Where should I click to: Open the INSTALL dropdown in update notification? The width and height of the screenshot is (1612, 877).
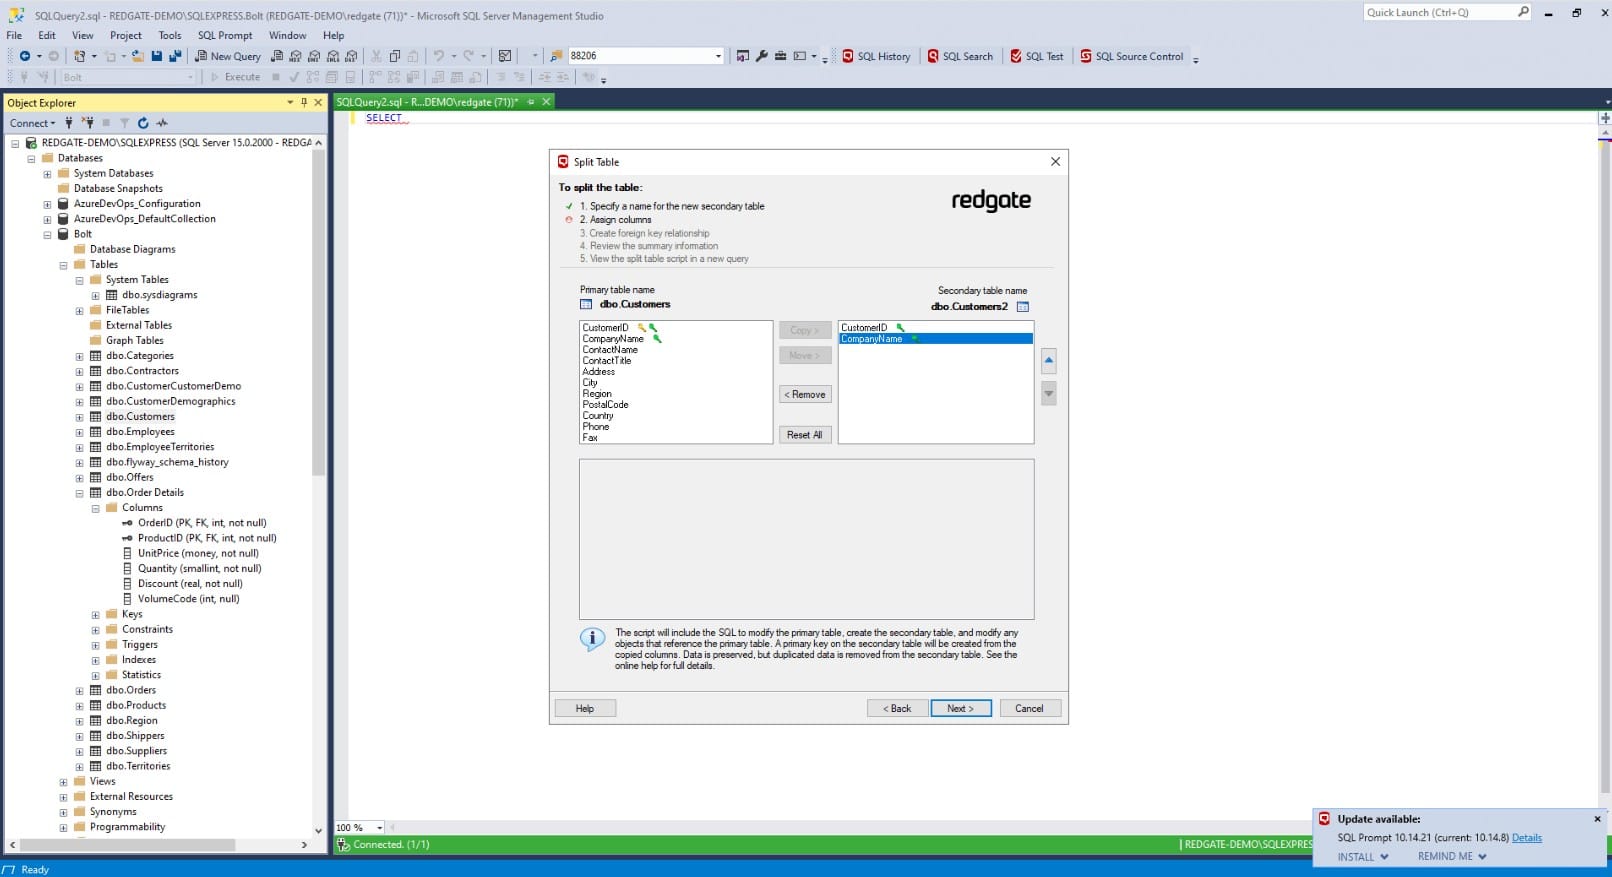[1363, 857]
